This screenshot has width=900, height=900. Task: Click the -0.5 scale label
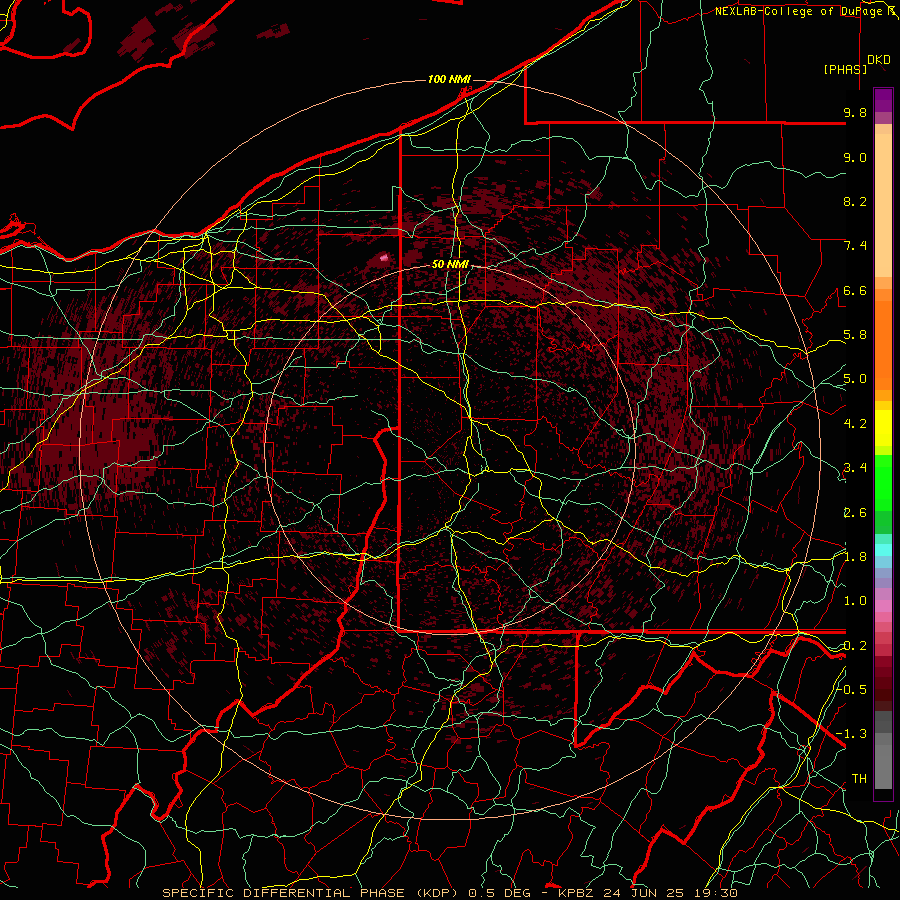click(x=852, y=690)
